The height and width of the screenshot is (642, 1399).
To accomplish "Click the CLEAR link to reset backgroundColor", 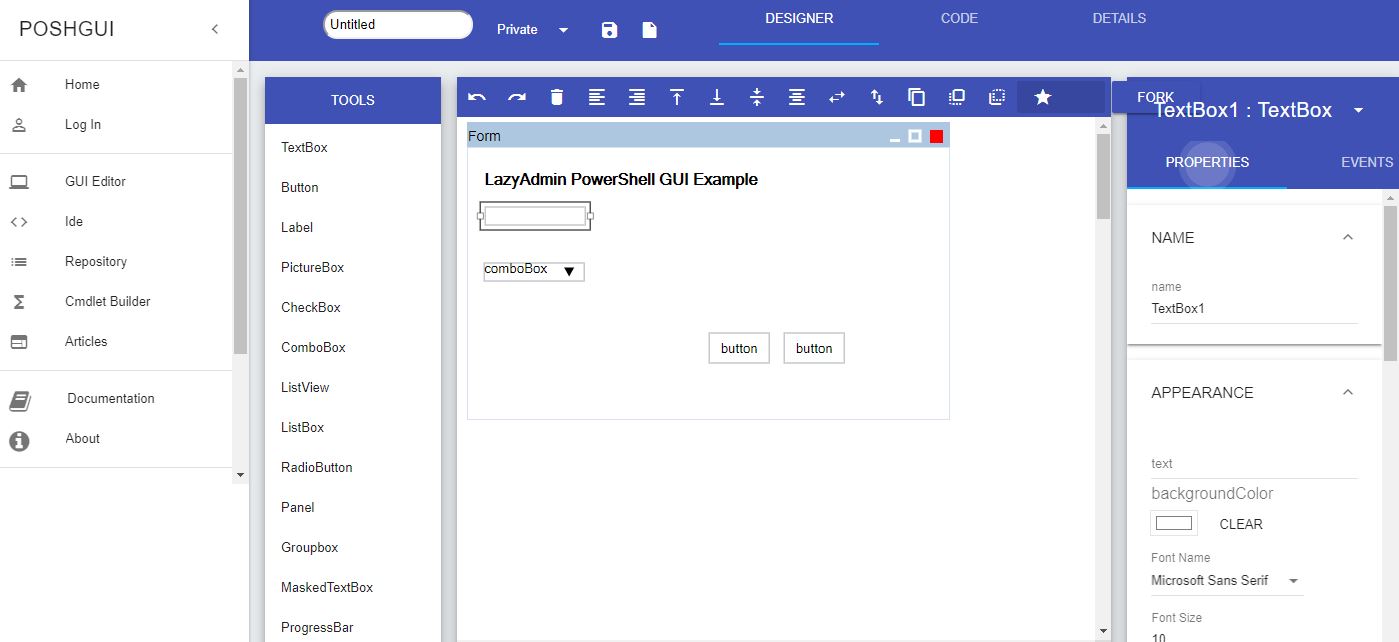I will tap(1241, 524).
